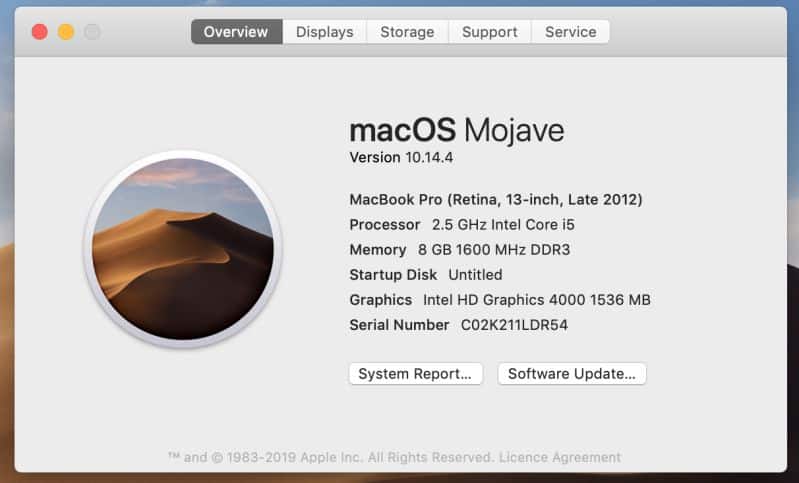
Task: Click the System Report... button
Action: [x=415, y=373]
